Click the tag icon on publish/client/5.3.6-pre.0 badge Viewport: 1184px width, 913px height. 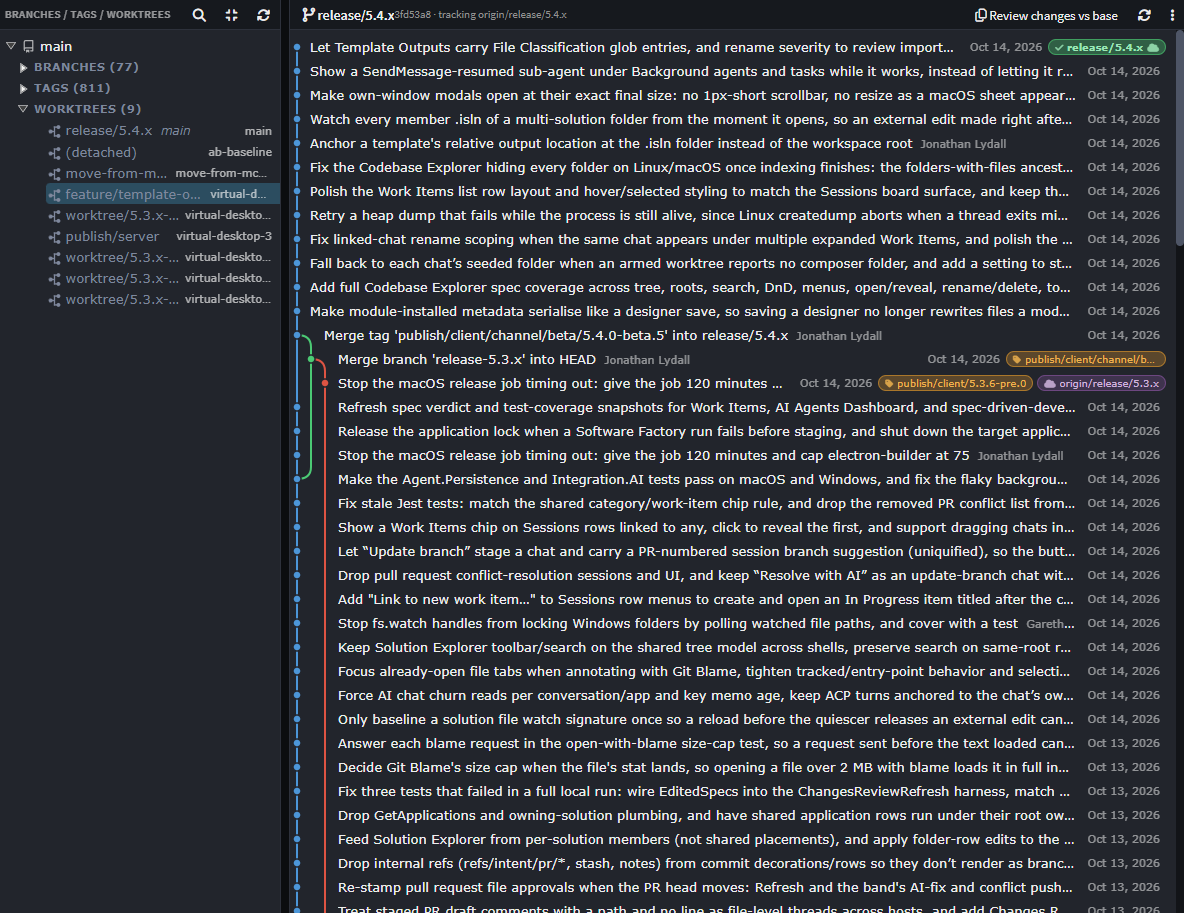click(889, 384)
